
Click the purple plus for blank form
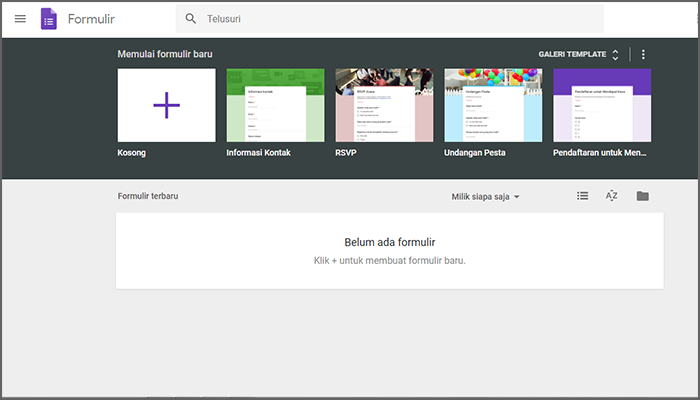tap(166, 105)
